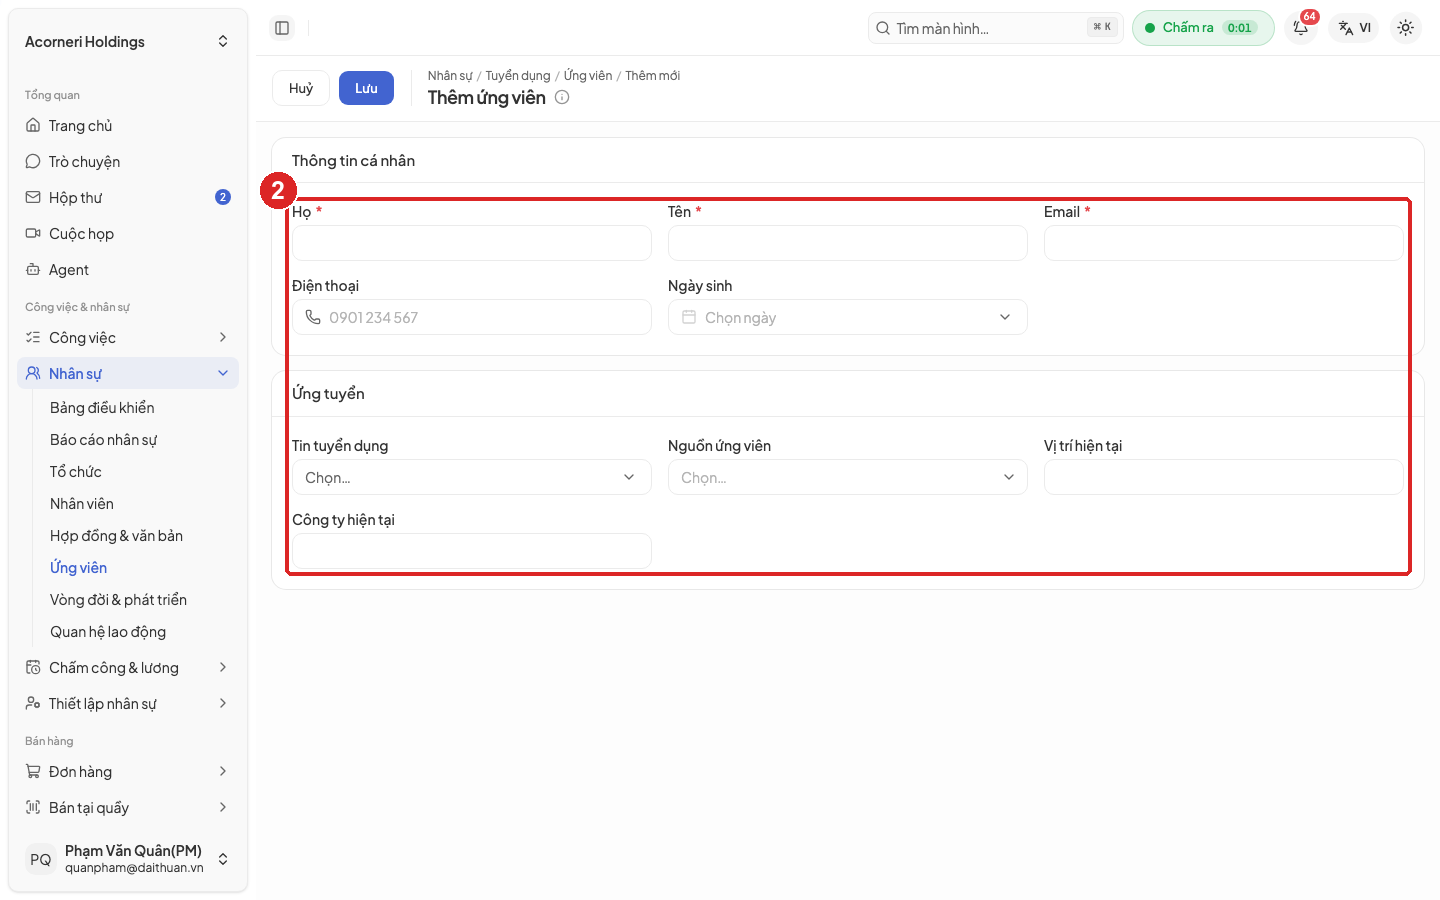This screenshot has height=900, width=1440.
Task: Click the Trang chủ home icon
Action: (x=33, y=125)
